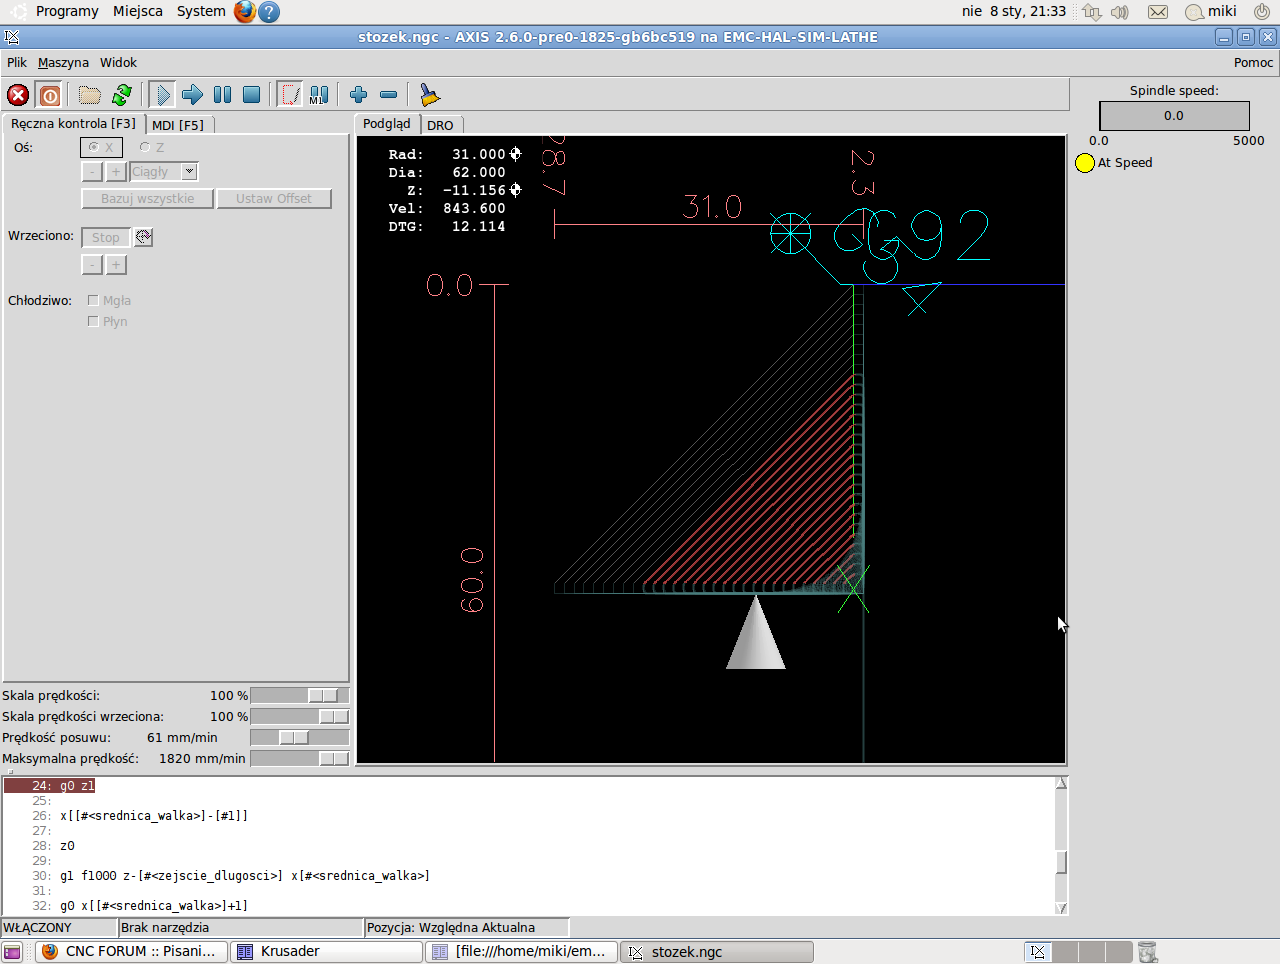Show desktop using bottom-left panel icon

click(x=12, y=953)
